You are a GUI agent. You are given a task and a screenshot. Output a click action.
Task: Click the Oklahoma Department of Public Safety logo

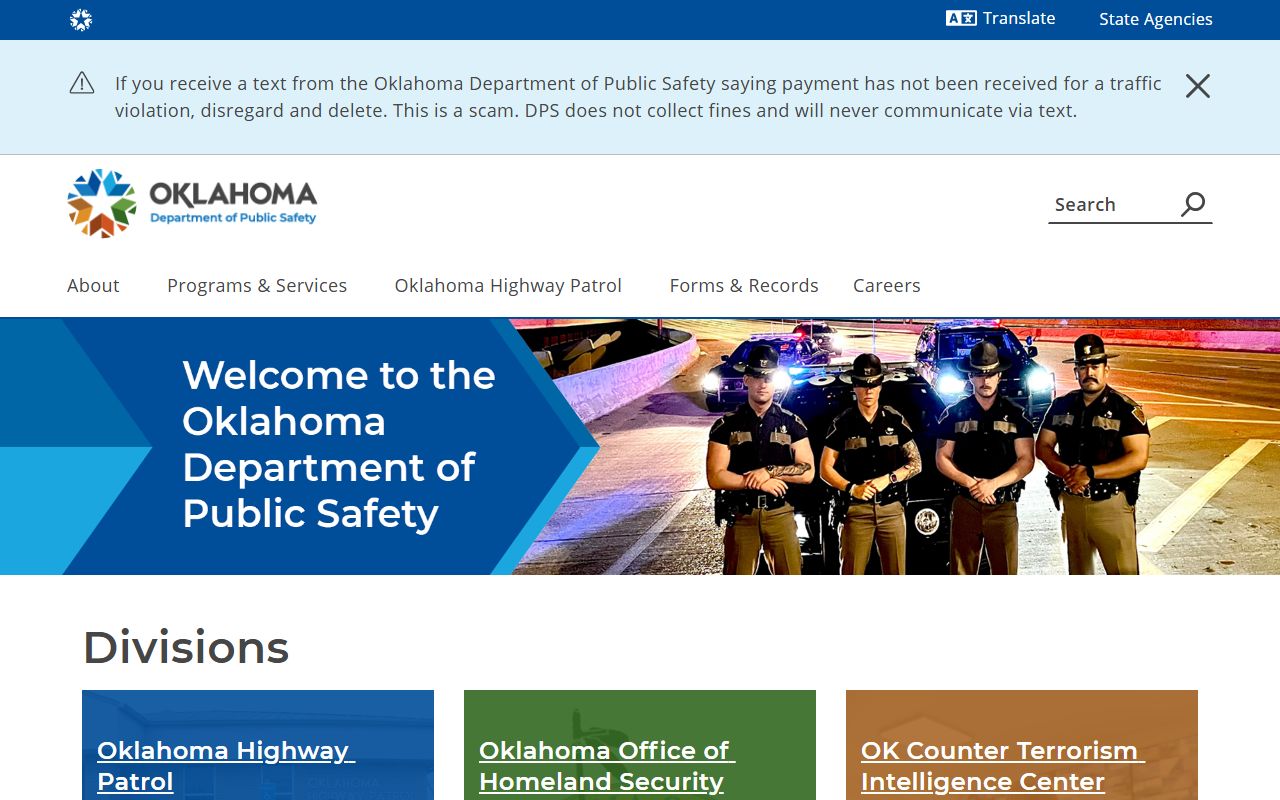(192, 203)
